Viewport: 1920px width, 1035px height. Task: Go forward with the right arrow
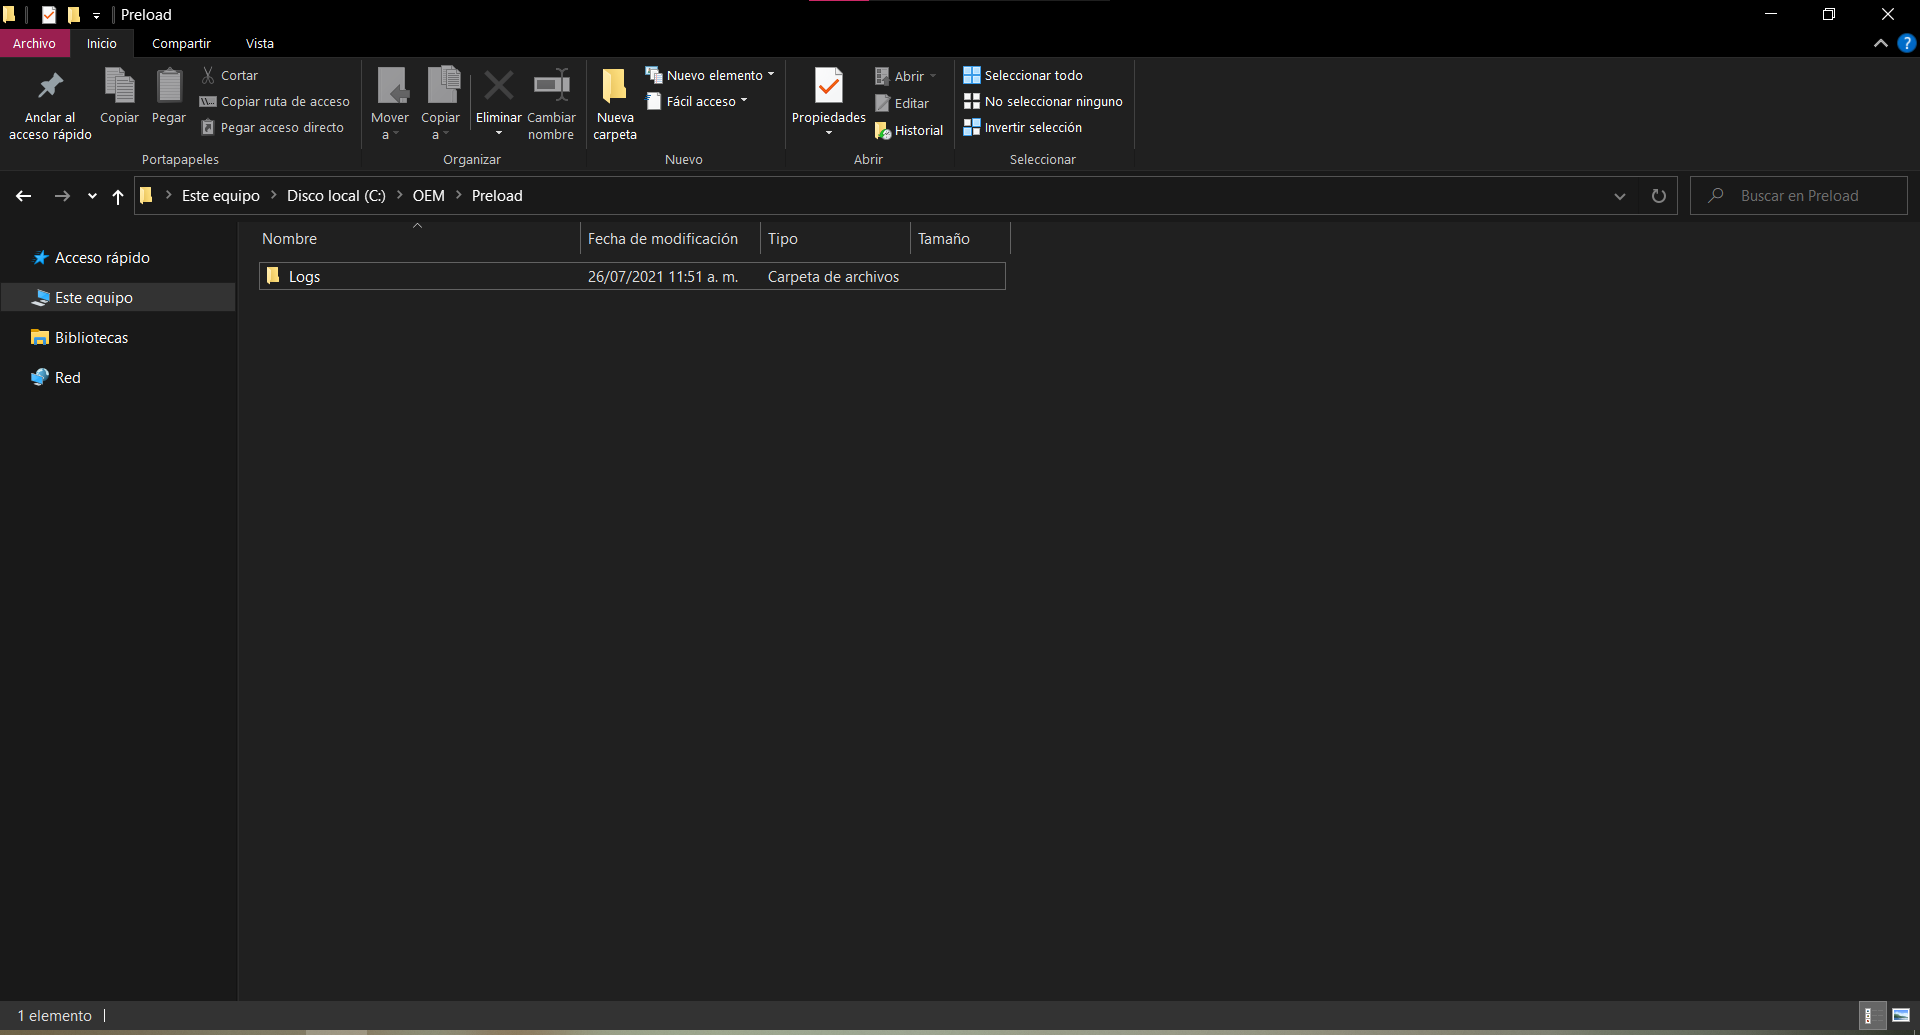click(x=62, y=196)
